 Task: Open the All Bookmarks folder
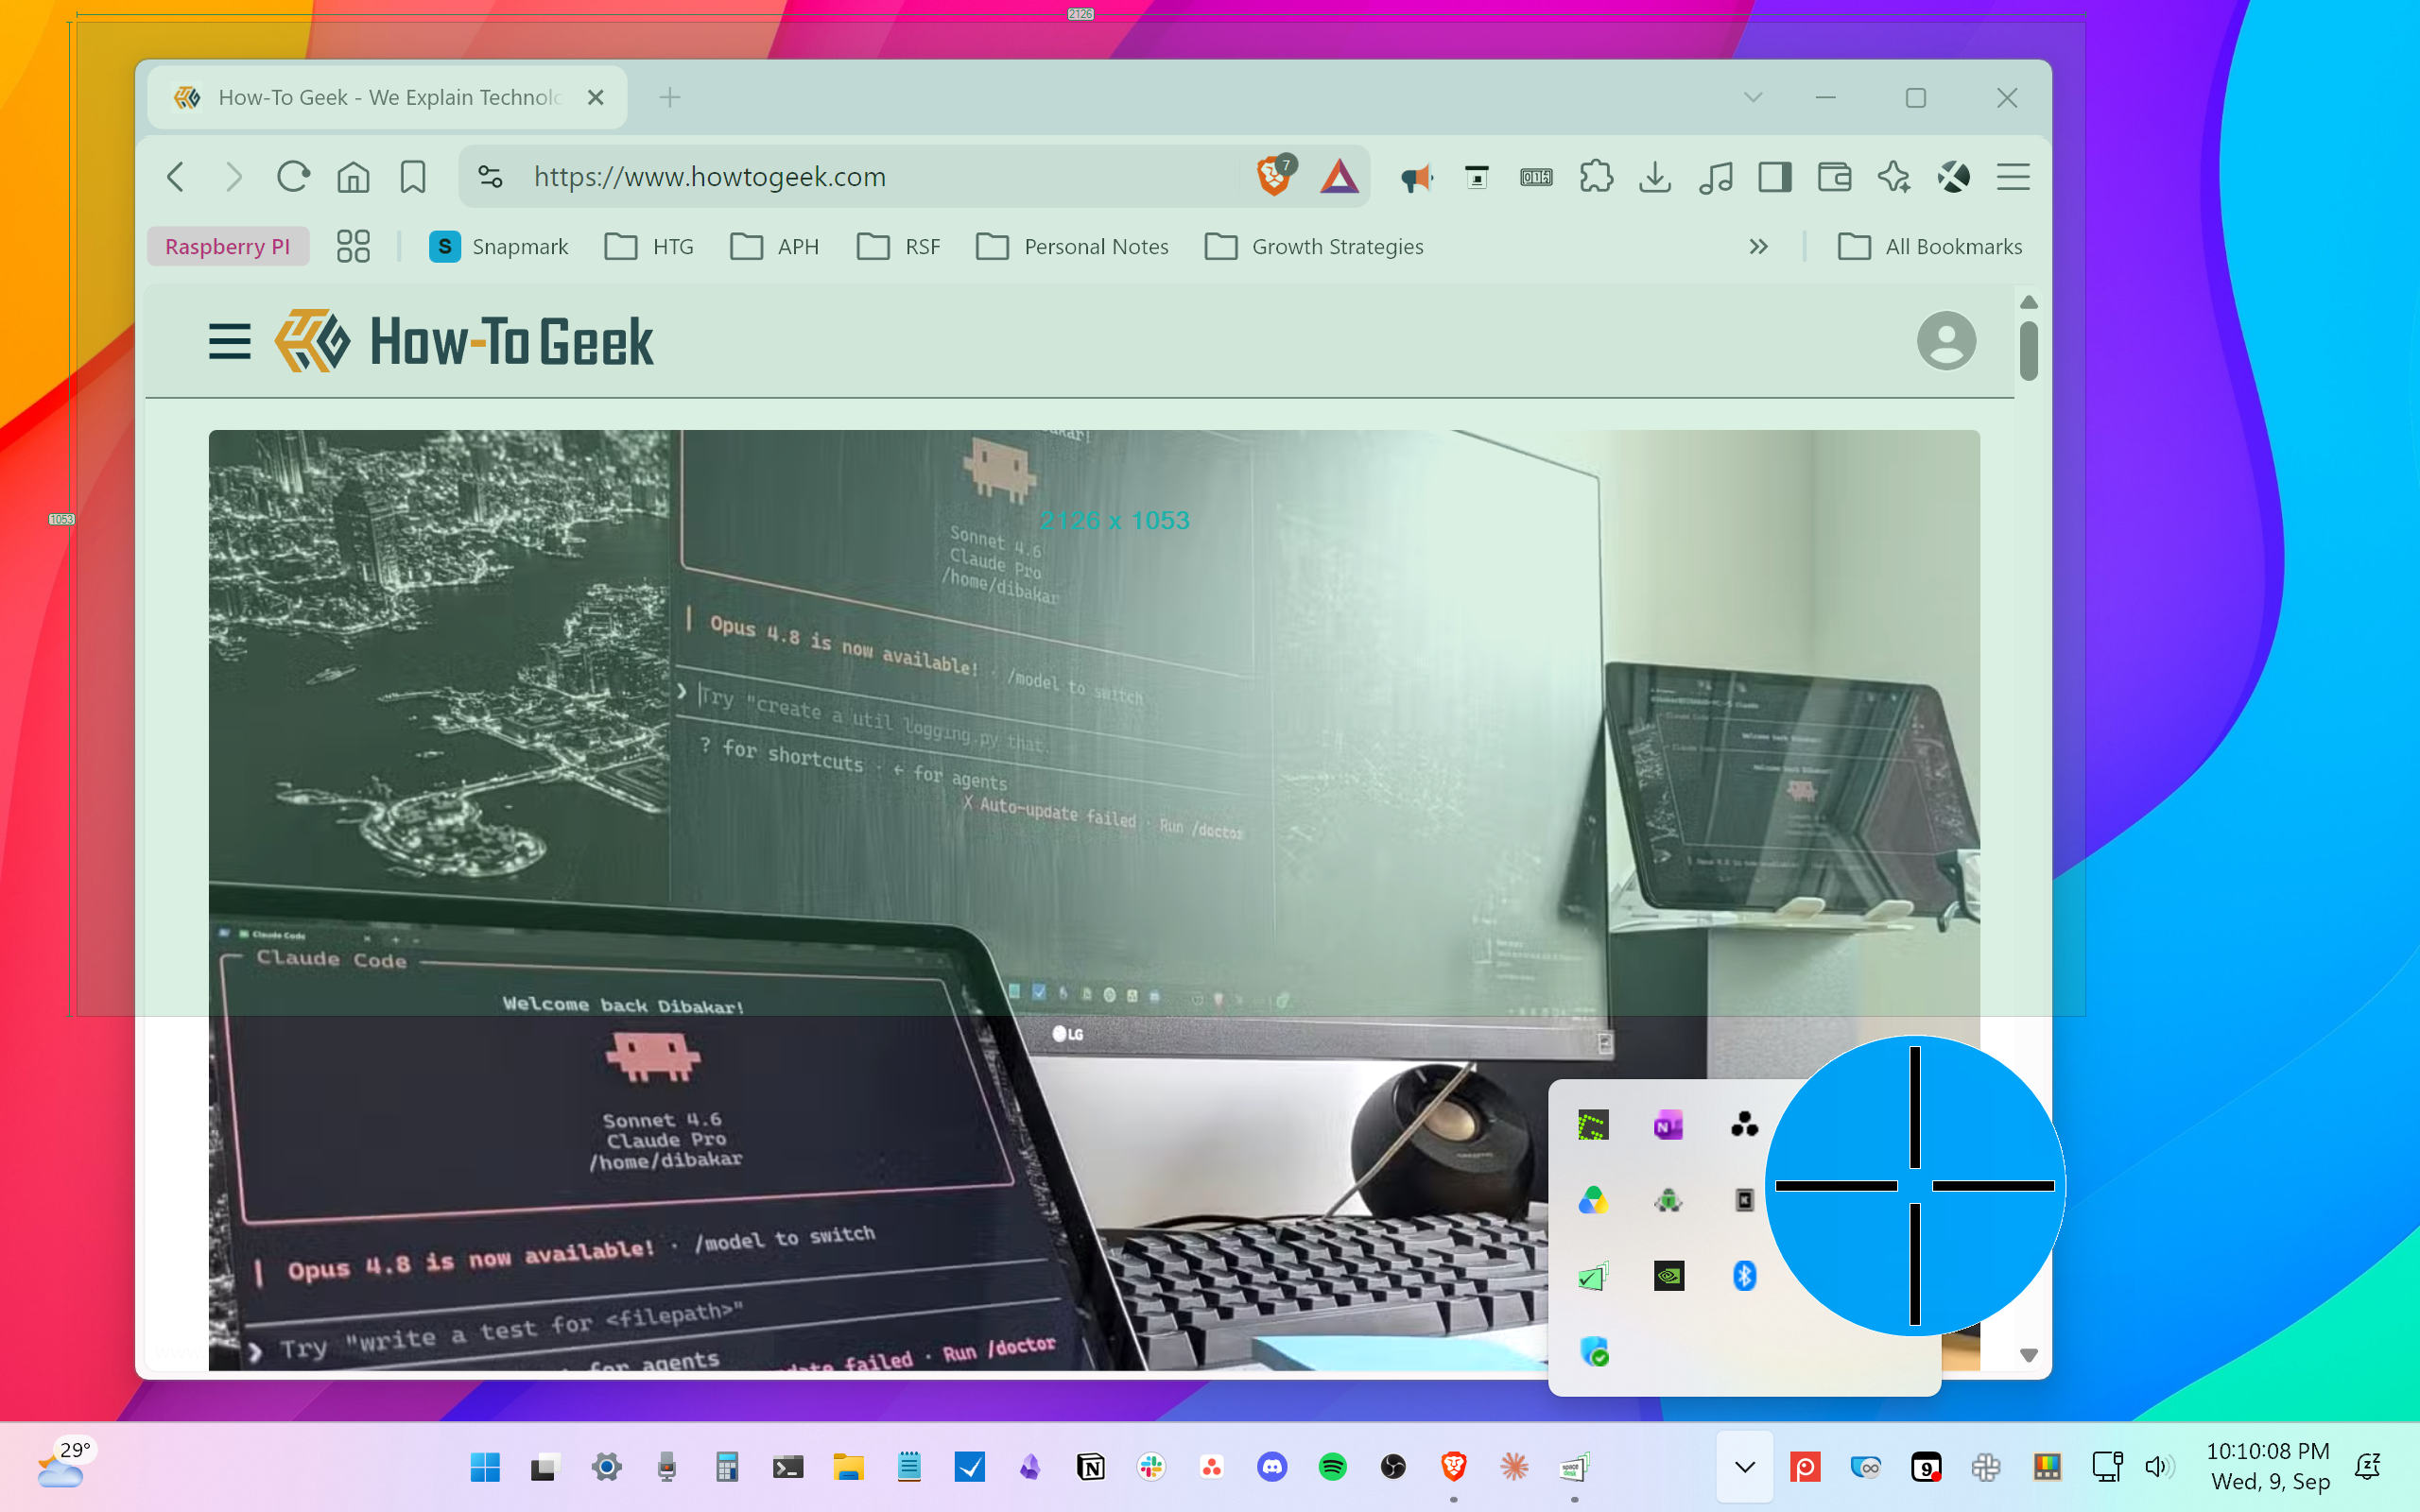(x=1930, y=246)
